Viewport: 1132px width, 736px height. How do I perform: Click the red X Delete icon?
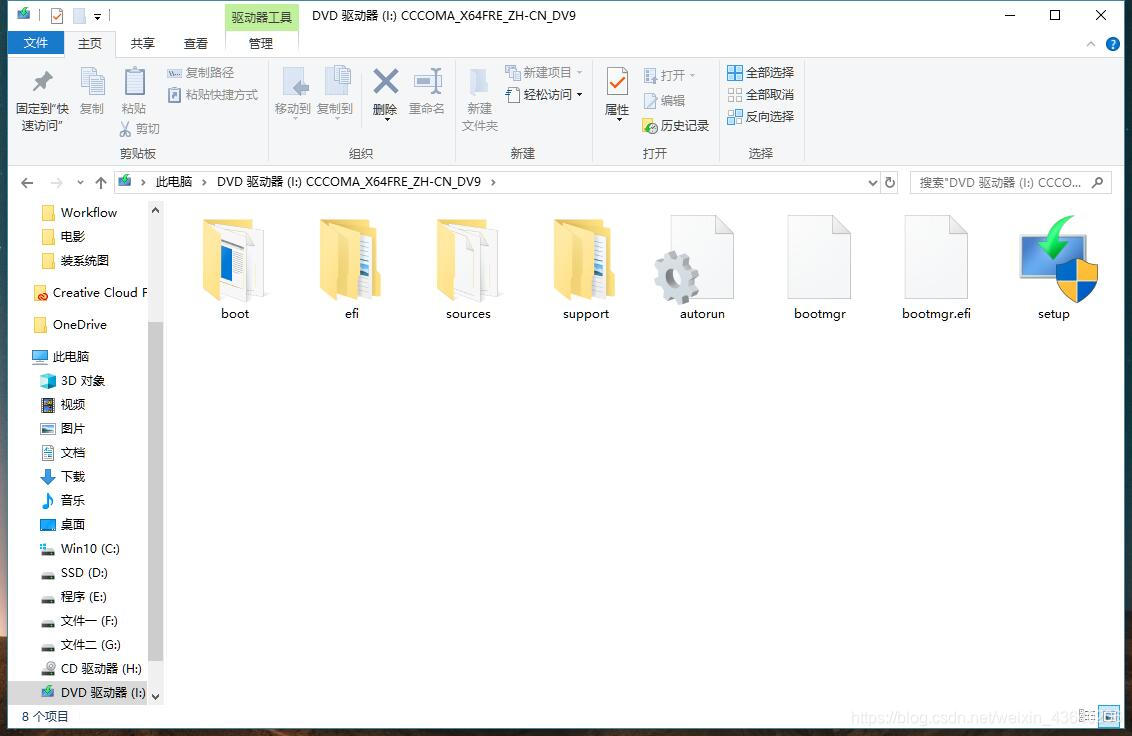386,82
